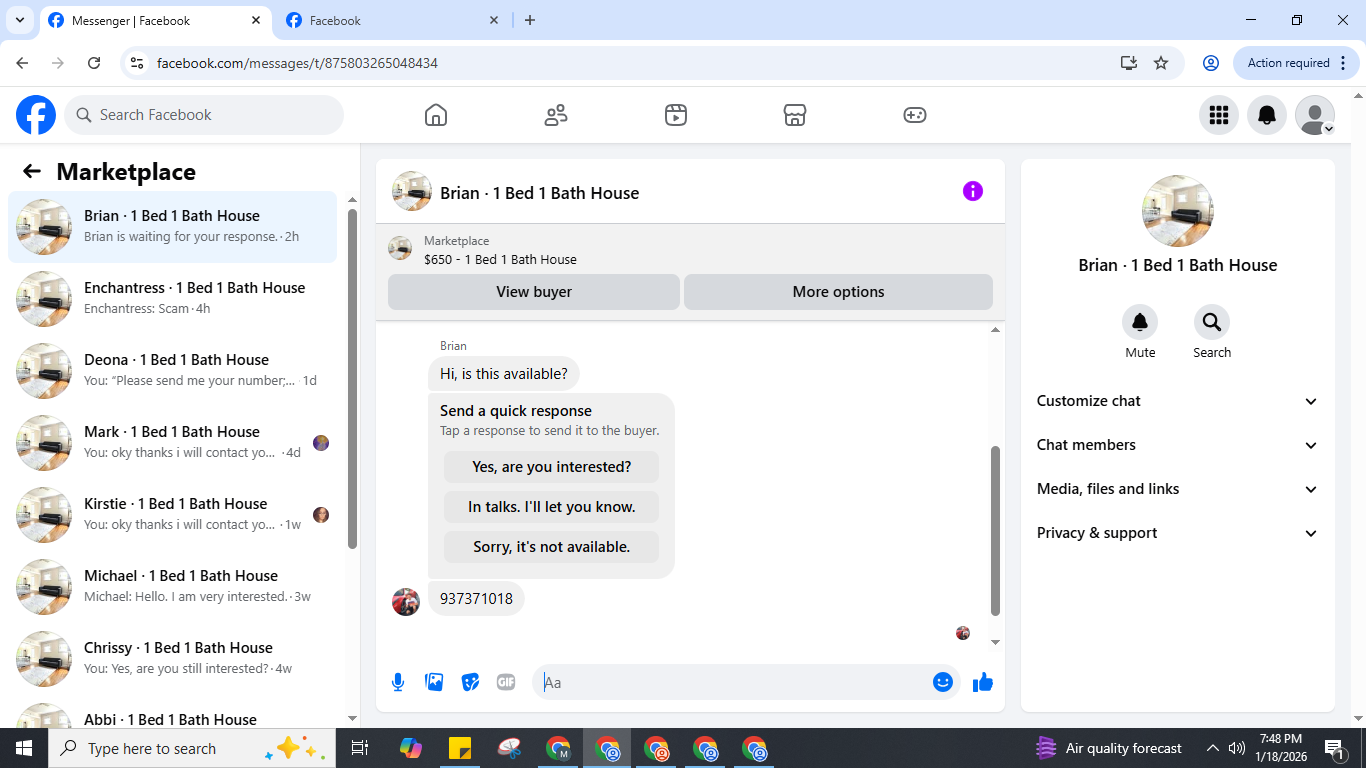Send a thumbs-up like
This screenshot has width=1366, height=768.
pos(983,682)
